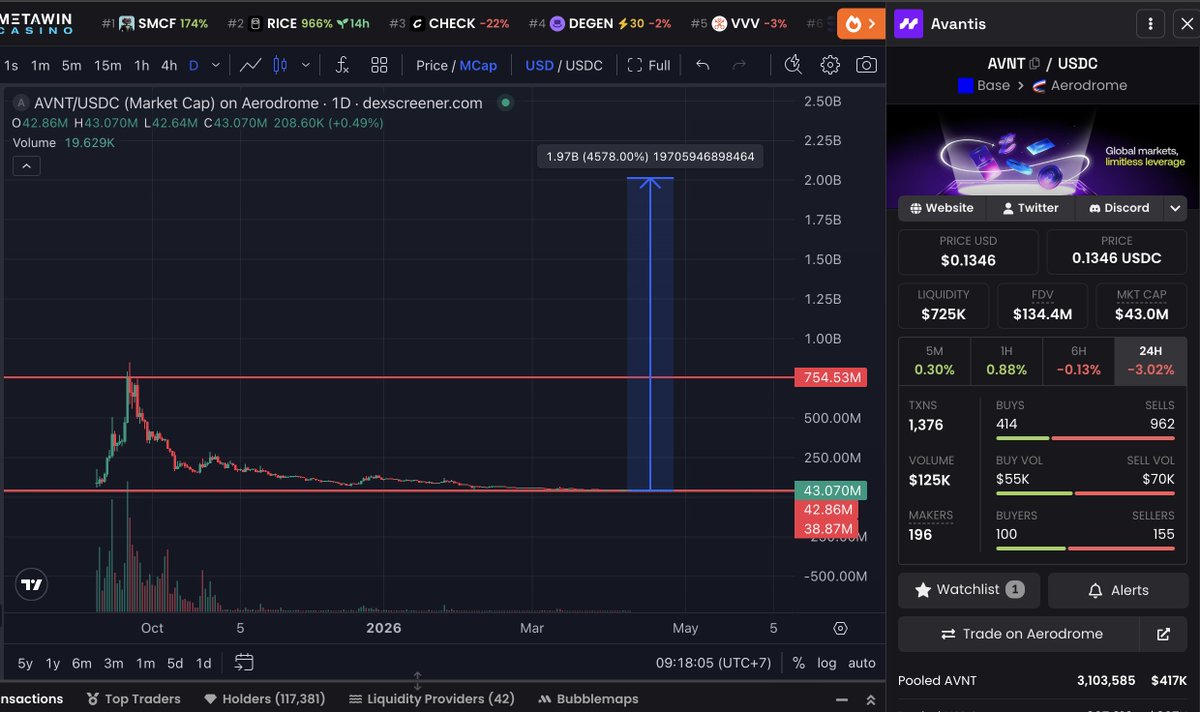Image resolution: width=1200 pixels, height=712 pixels.
Task: Open the multi-chart layout grid icon
Action: (x=379, y=65)
